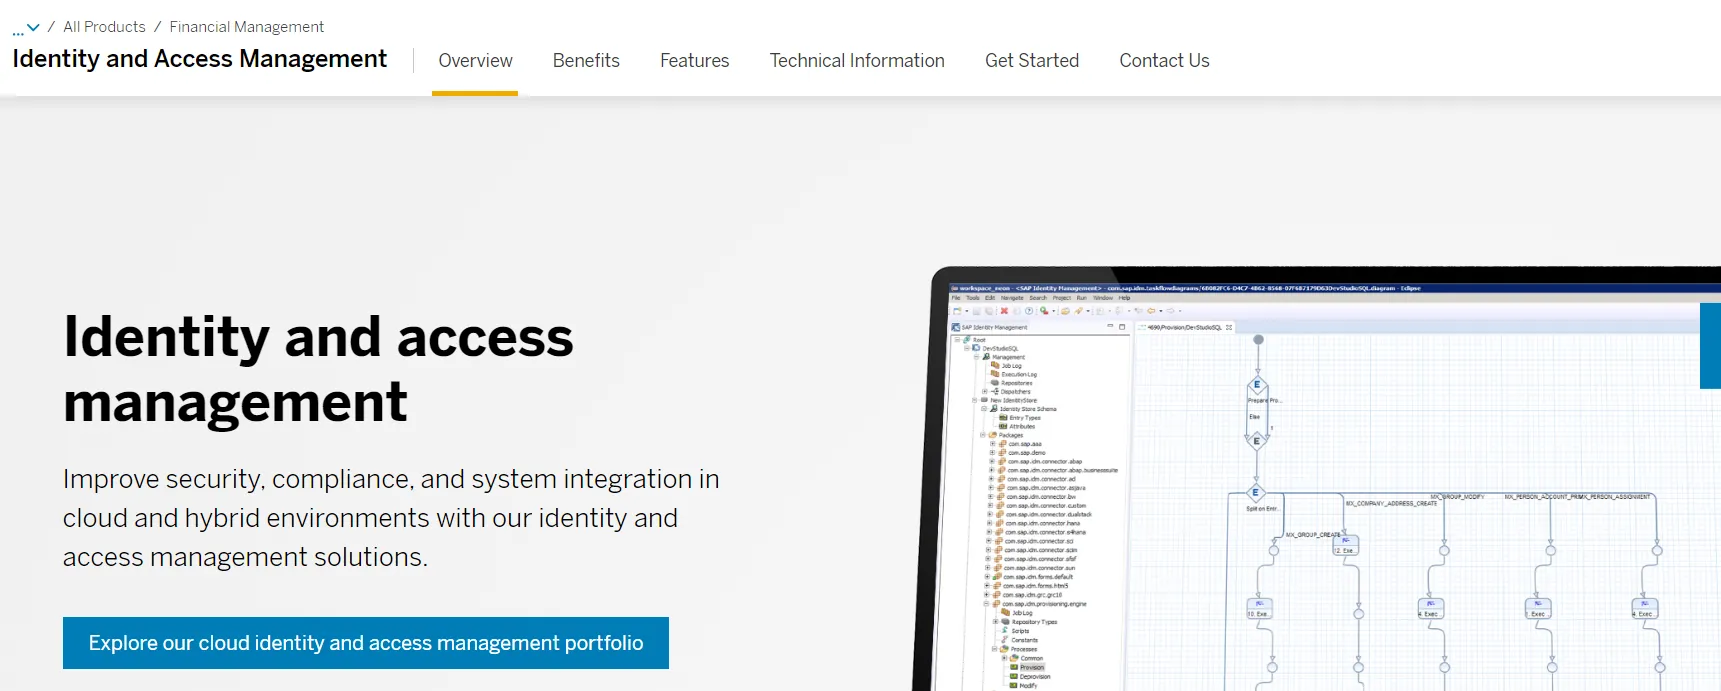1721x691 pixels.
Task: Open the All Products breadcrumb link
Action: (x=104, y=27)
